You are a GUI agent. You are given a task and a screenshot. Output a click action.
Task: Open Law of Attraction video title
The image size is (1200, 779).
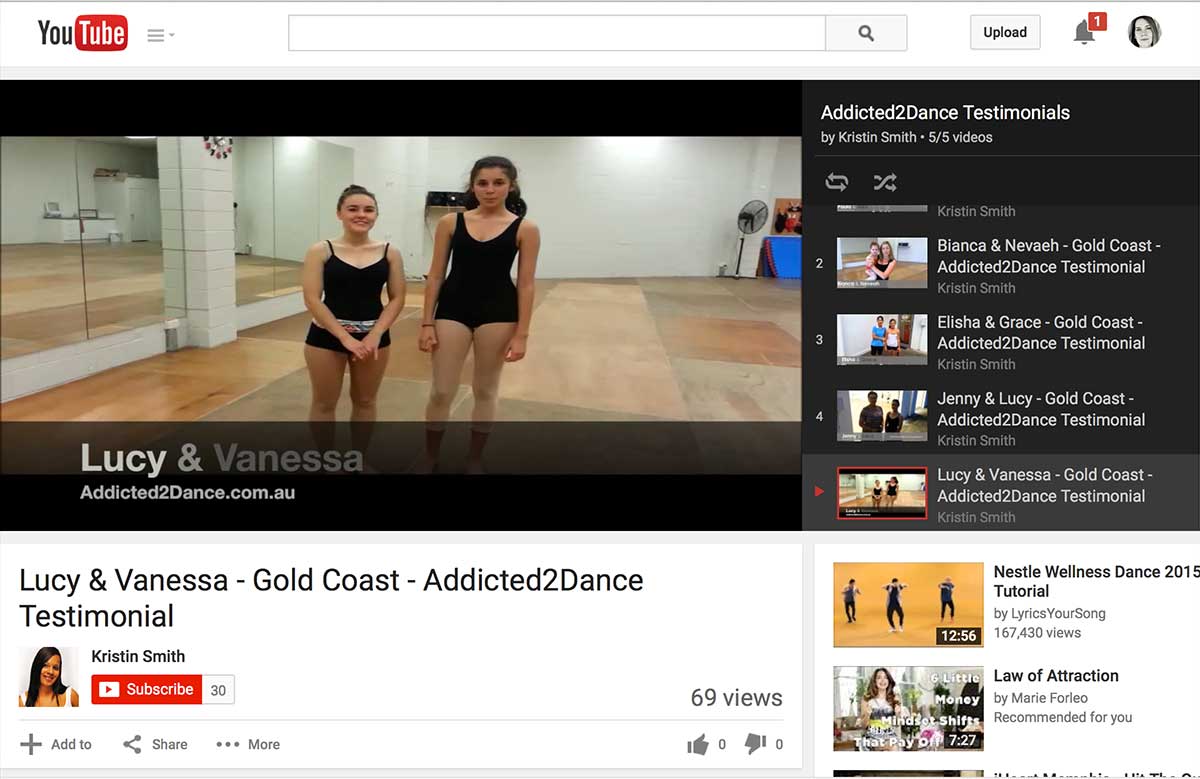[x=1056, y=676]
